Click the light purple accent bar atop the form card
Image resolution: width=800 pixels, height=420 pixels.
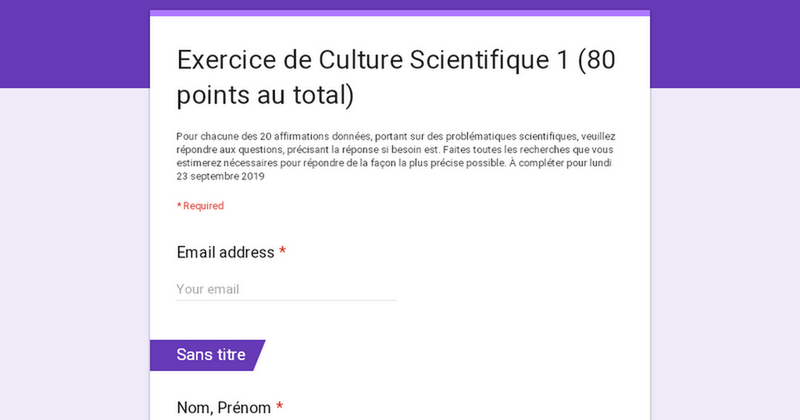400,13
